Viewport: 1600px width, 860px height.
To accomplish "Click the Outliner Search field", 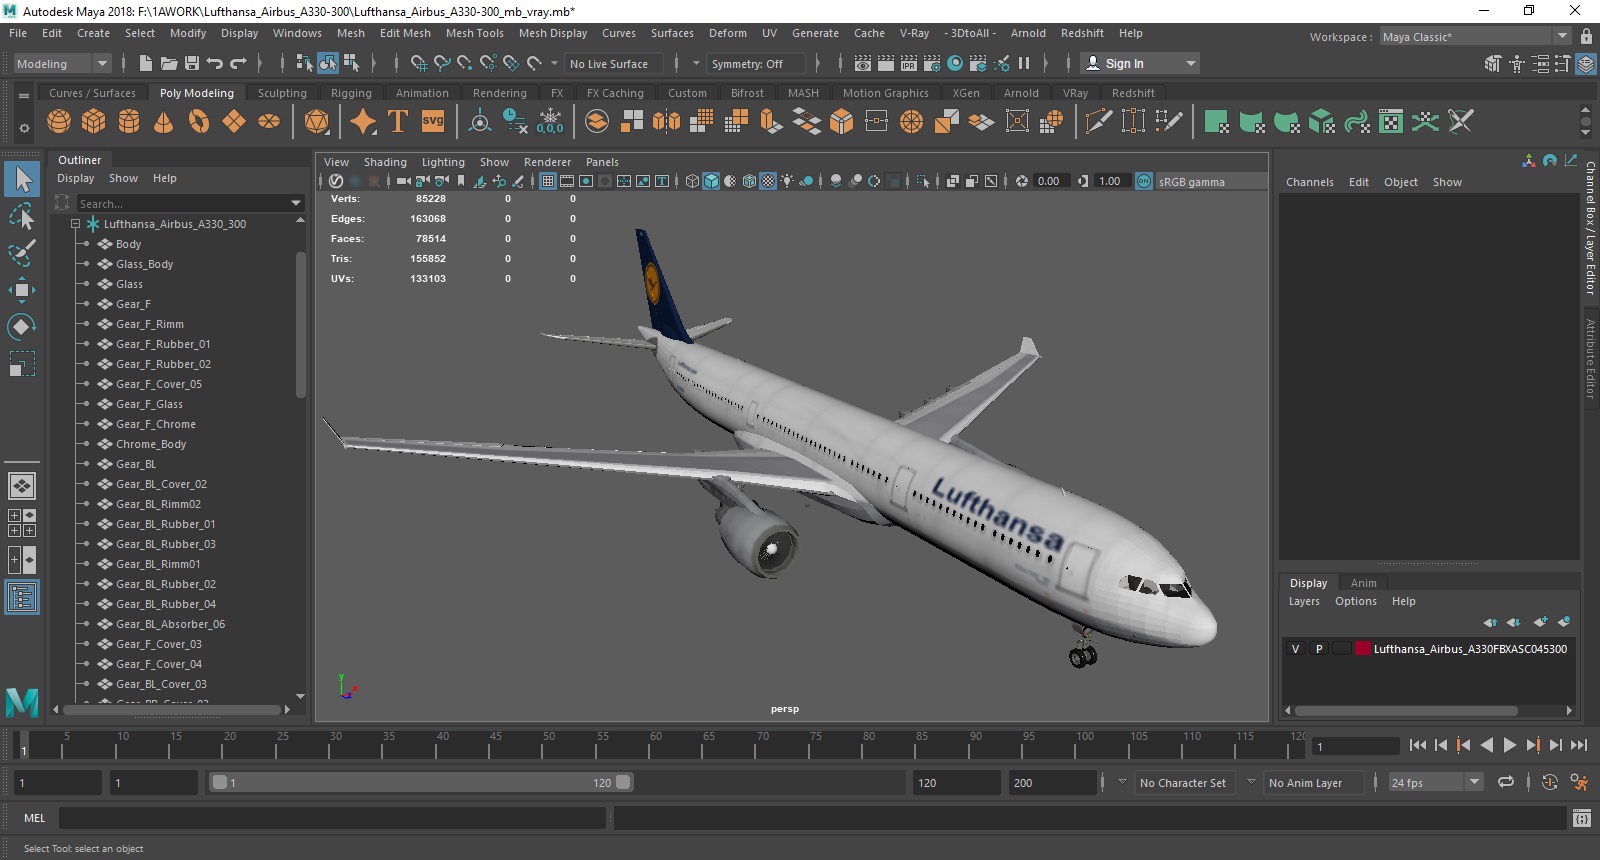I will pyautogui.click(x=182, y=203).
